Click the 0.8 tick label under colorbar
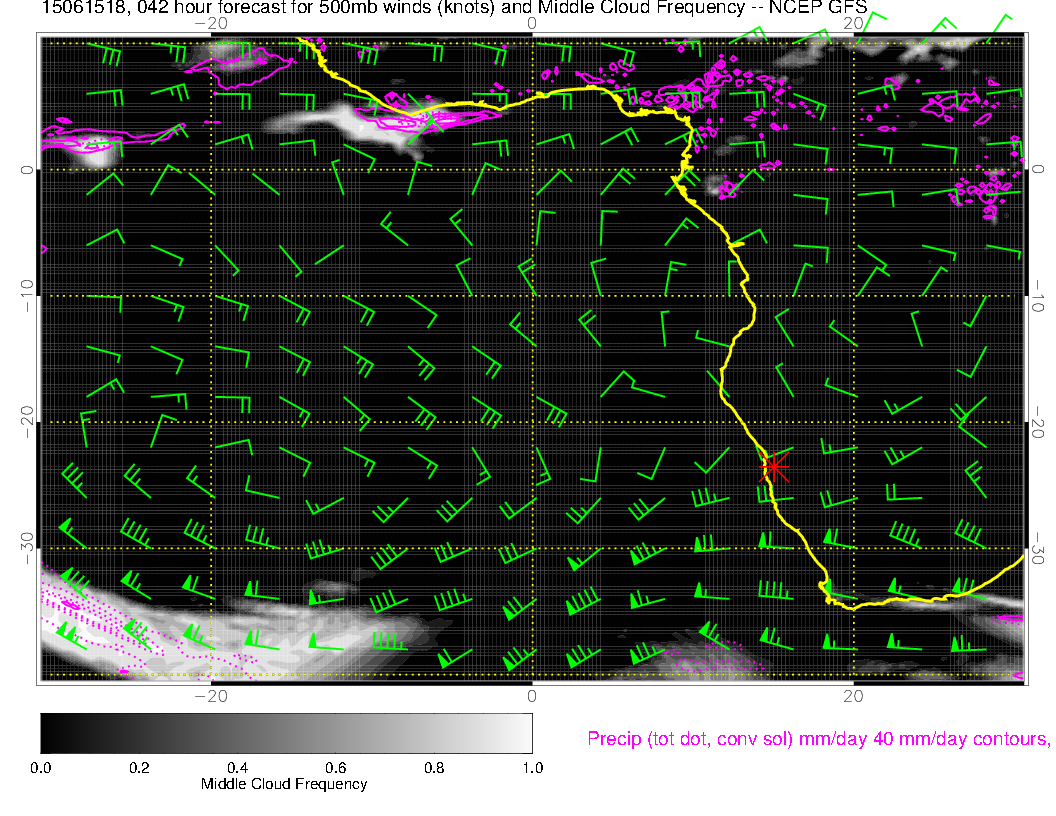This screenshot has height=816, width=1056. [x=433, y=768]
